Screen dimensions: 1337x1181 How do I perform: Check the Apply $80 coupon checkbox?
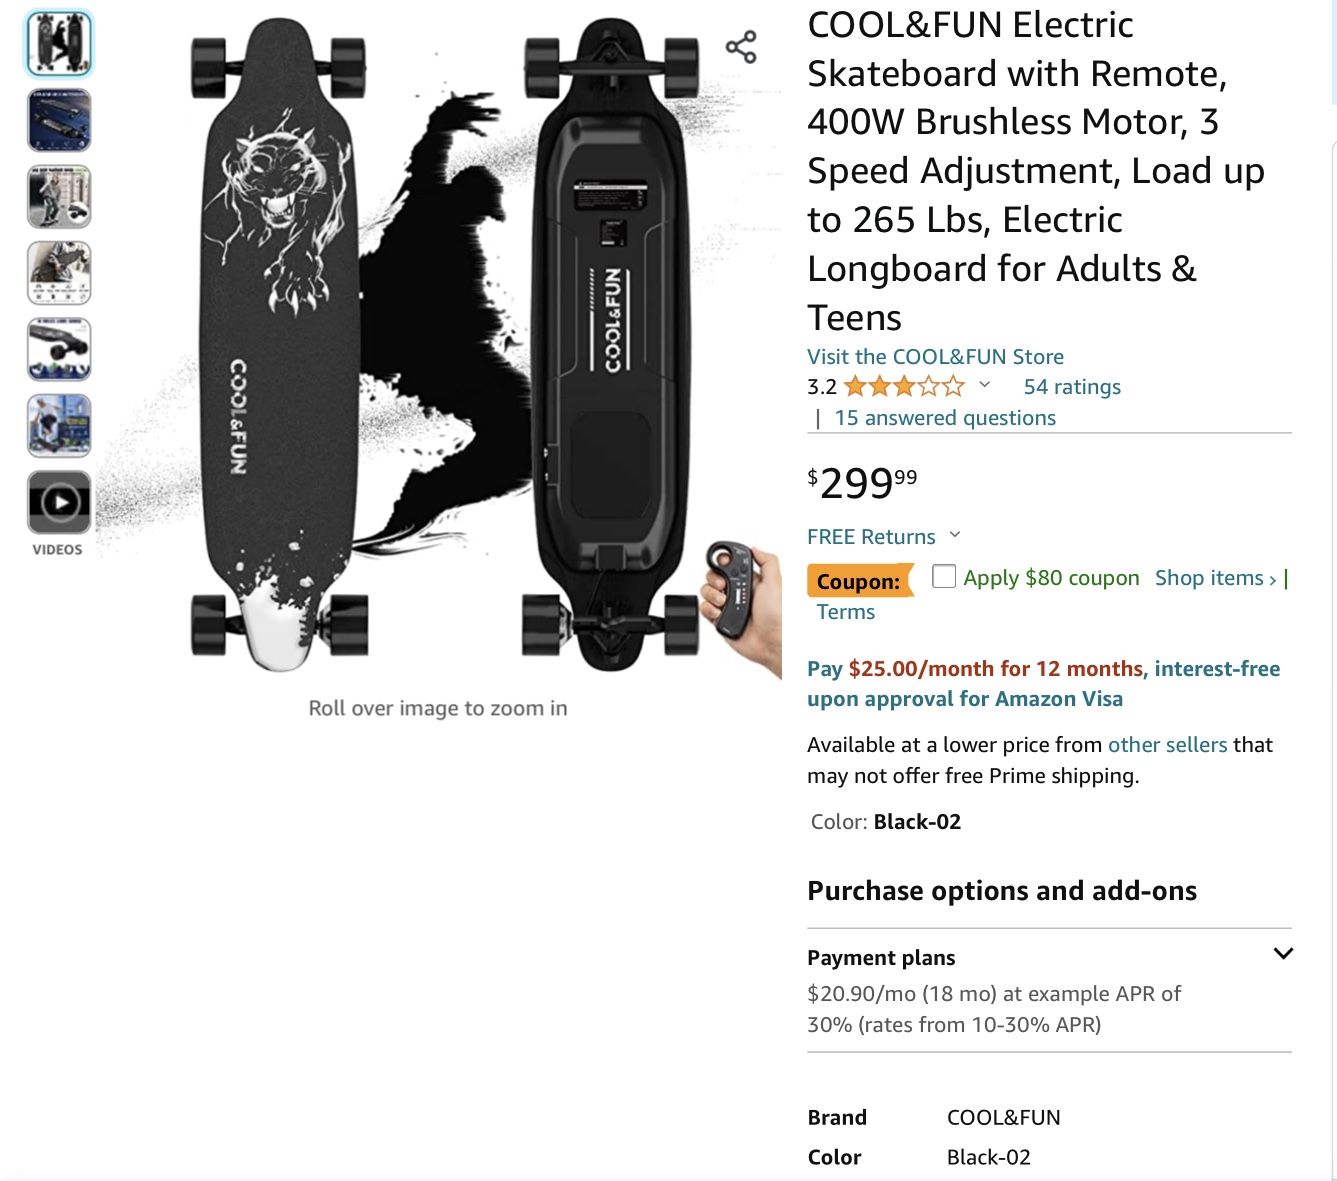coord(944,577)
